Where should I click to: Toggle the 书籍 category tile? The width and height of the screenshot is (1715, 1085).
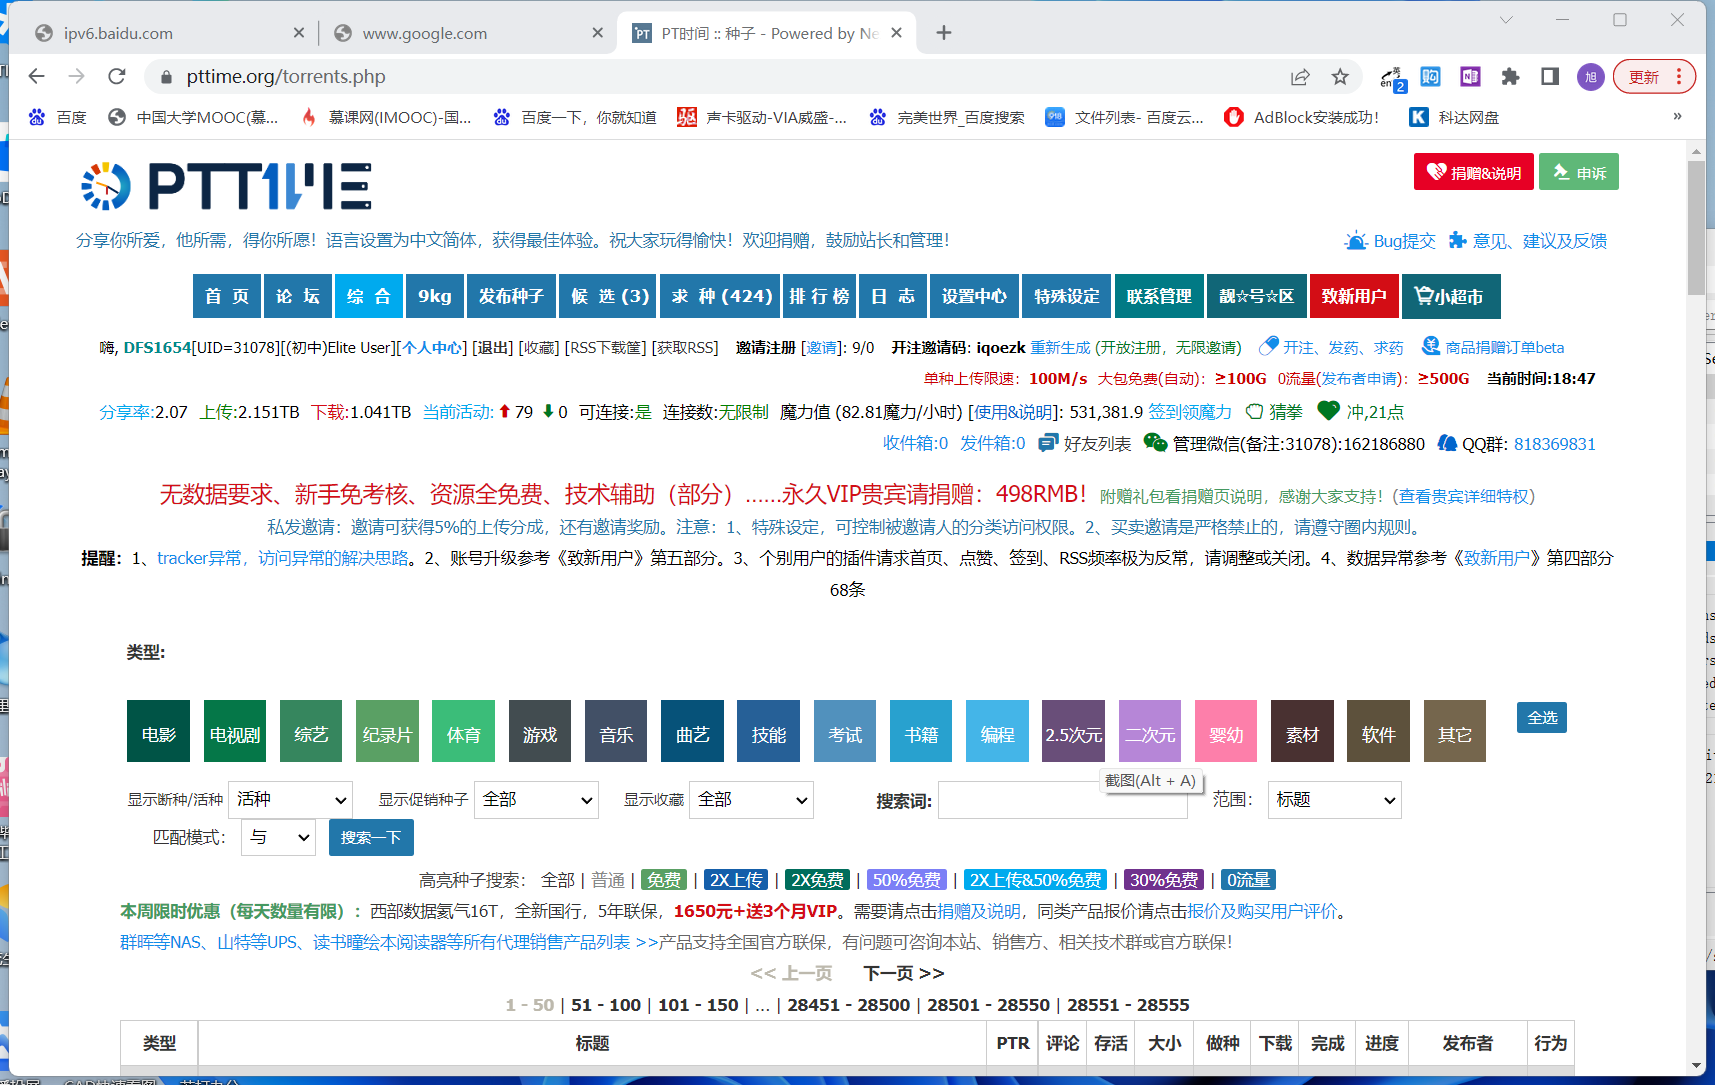click(x=921, y=731)
